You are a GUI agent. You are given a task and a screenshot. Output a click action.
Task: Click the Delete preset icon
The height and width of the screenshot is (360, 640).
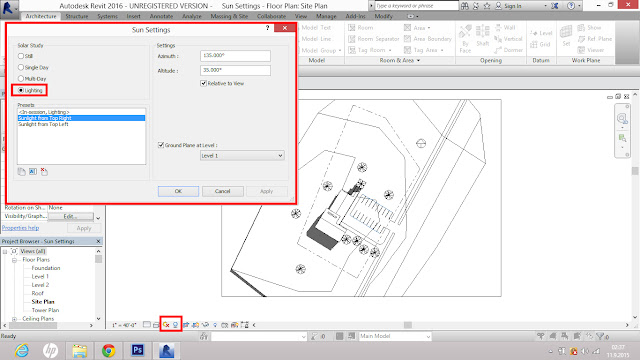tap(44, 172)
